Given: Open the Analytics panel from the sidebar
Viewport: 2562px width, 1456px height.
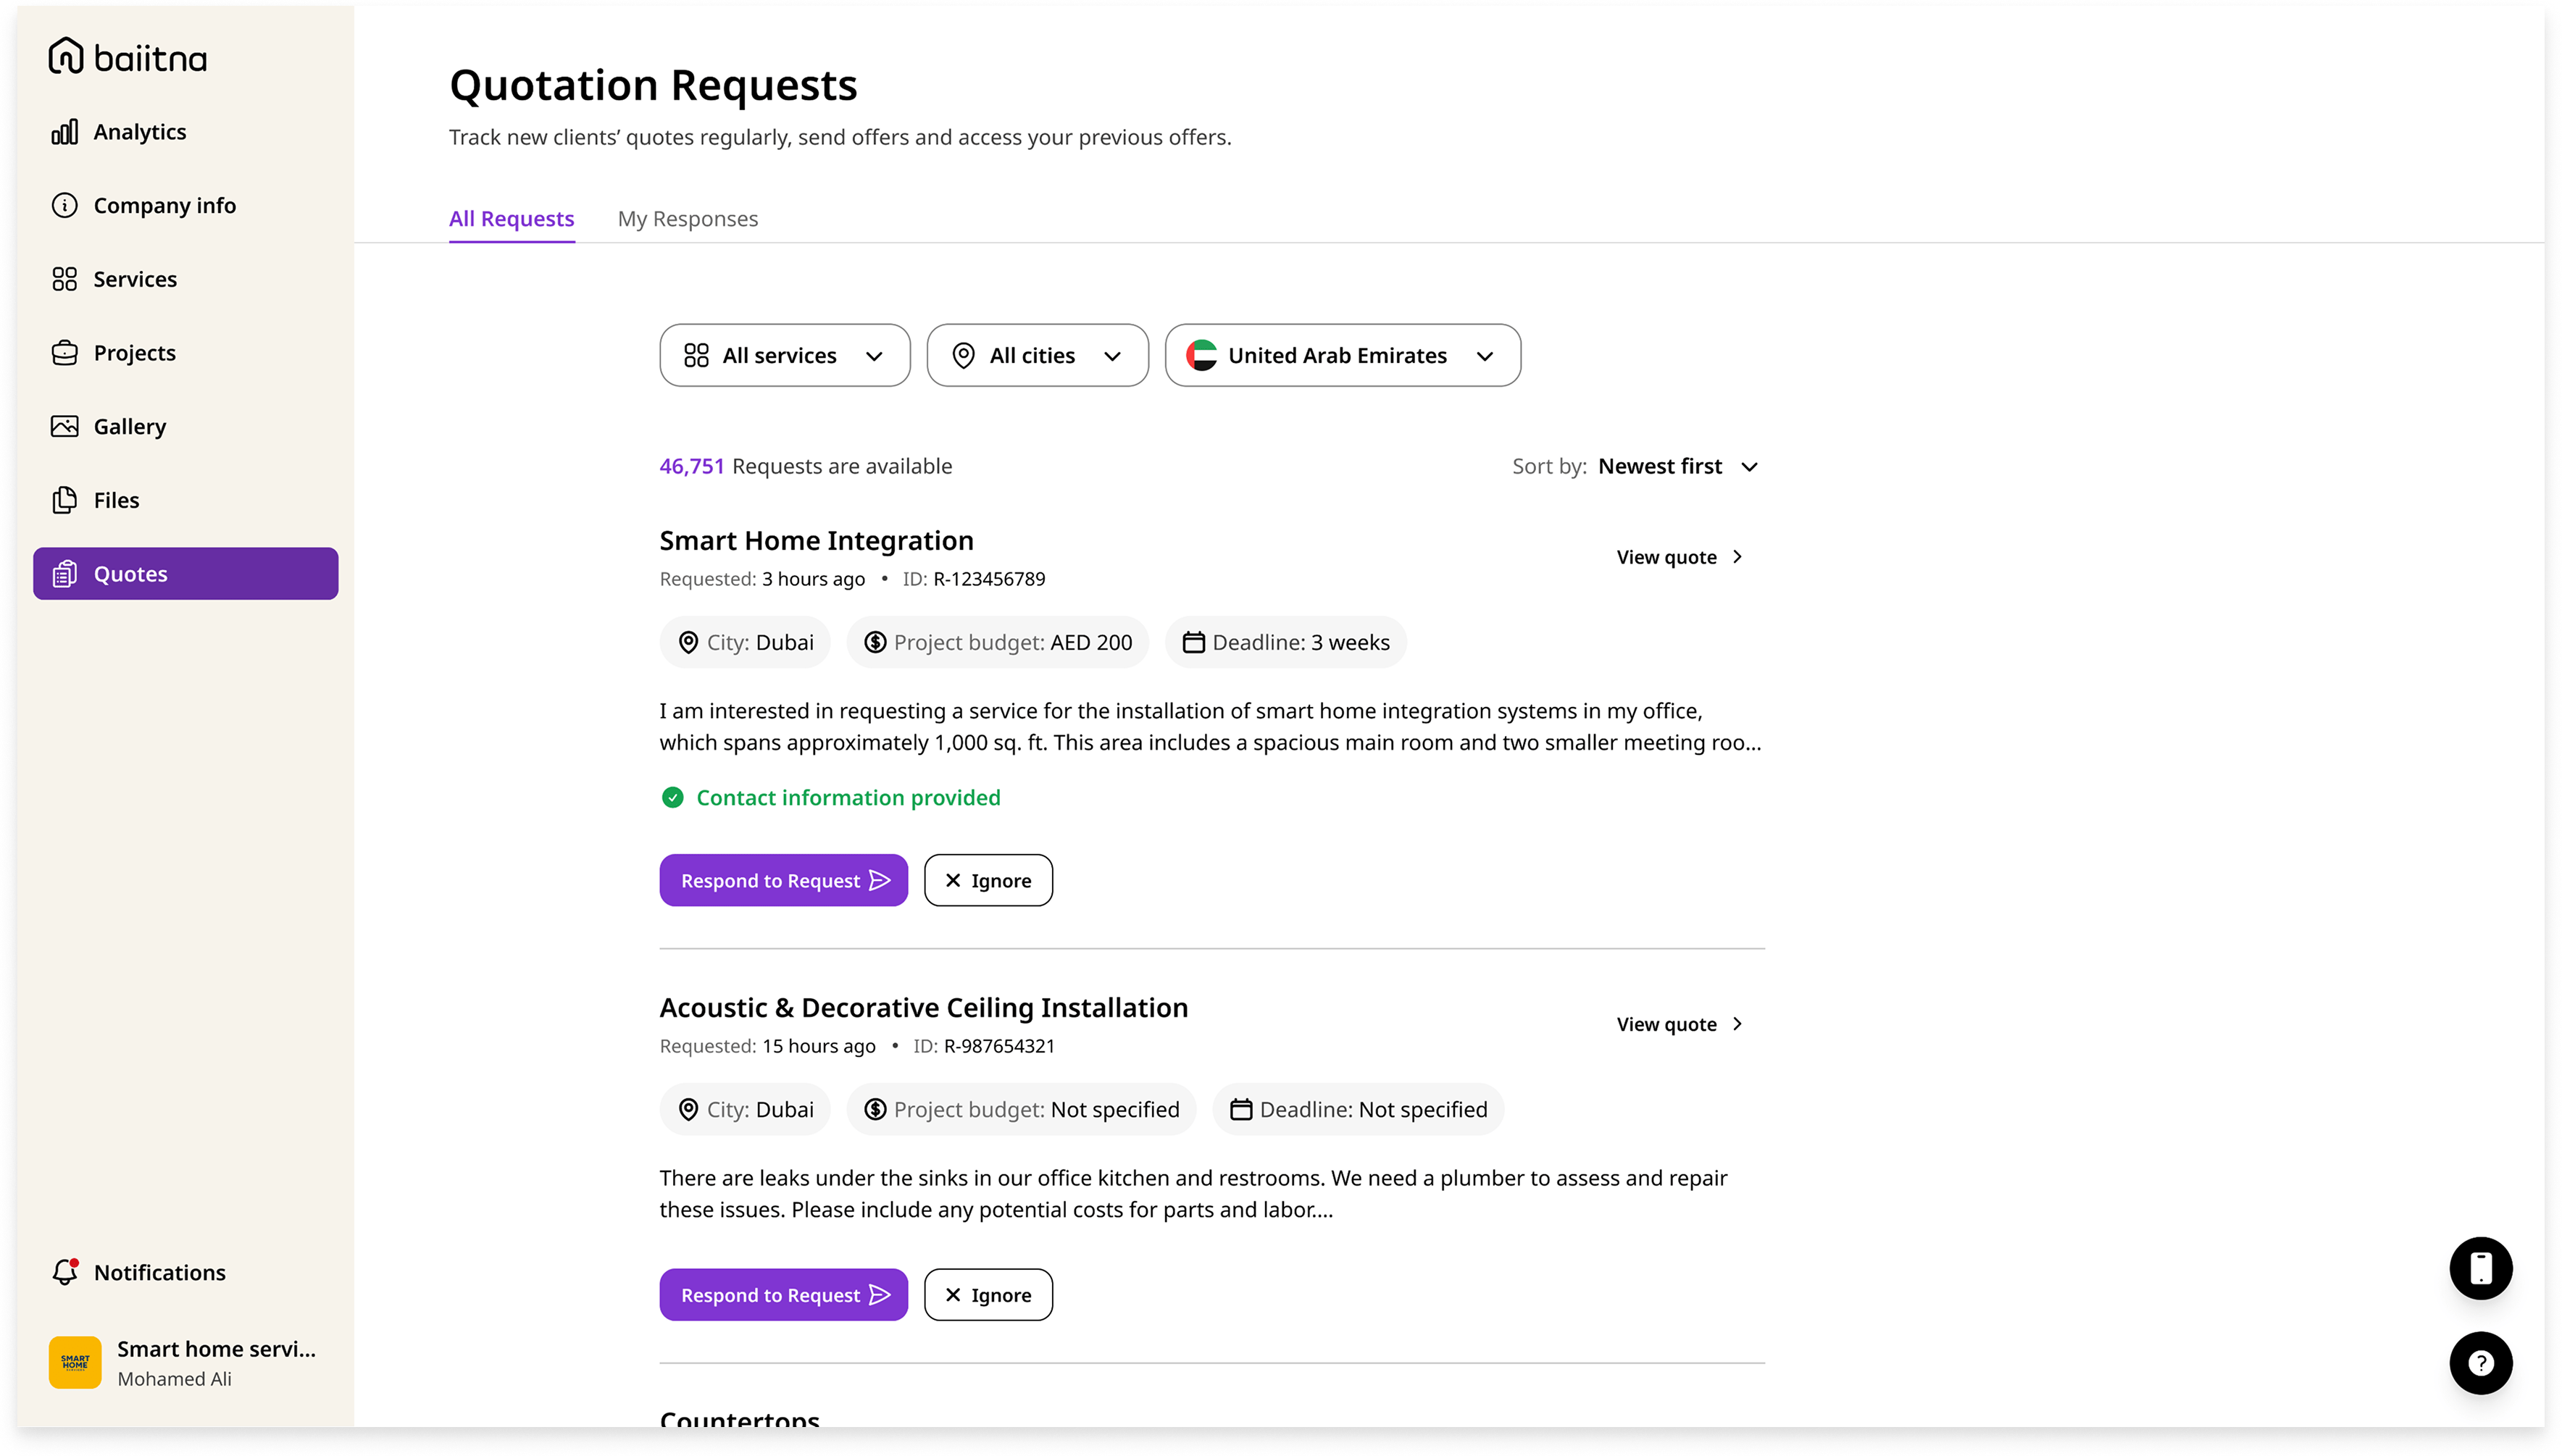Looking at the screenshot, I should (140, 131).
